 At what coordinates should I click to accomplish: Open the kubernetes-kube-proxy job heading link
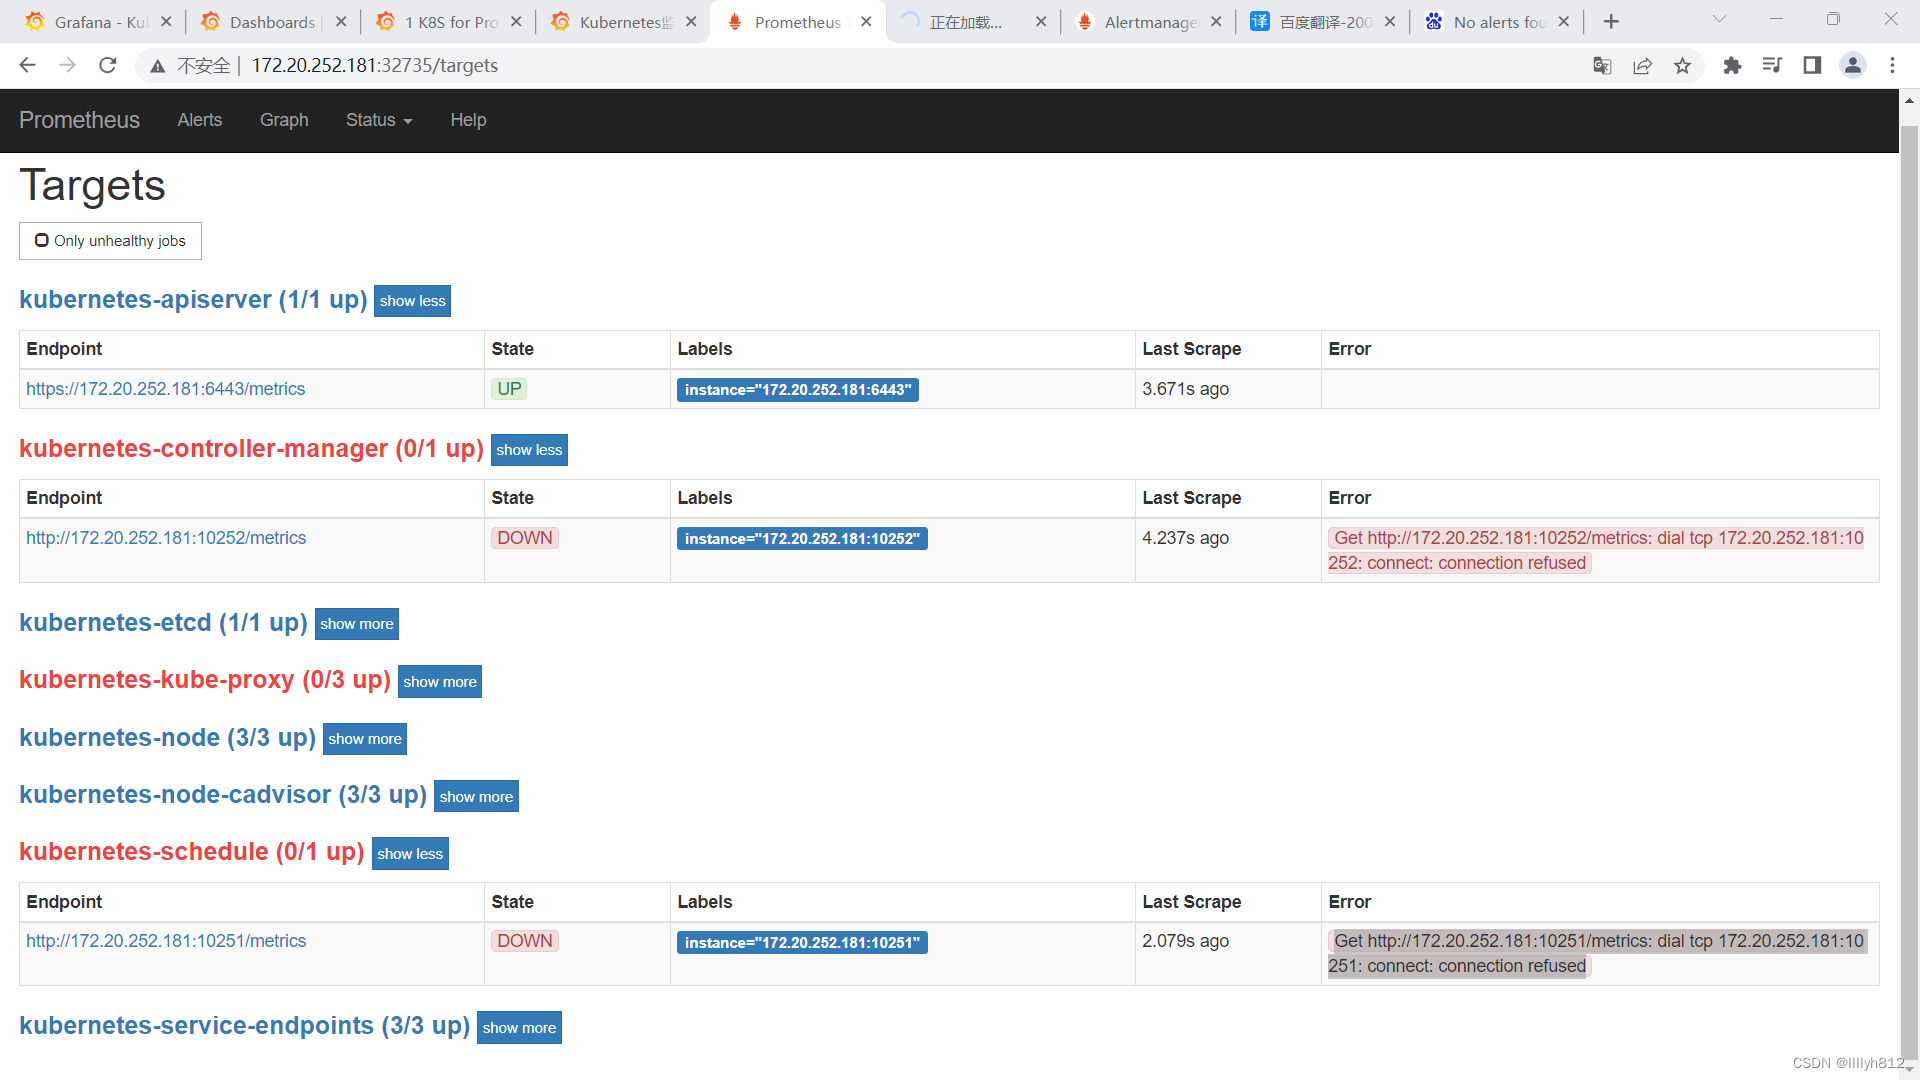pyautogui.click(x=205, y=680)
